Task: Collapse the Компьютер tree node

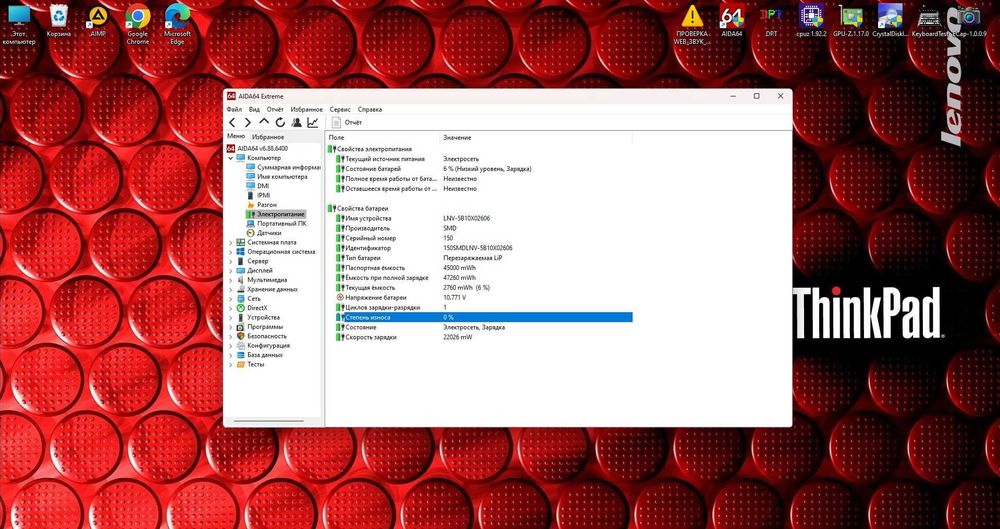Action: point(231,158)
